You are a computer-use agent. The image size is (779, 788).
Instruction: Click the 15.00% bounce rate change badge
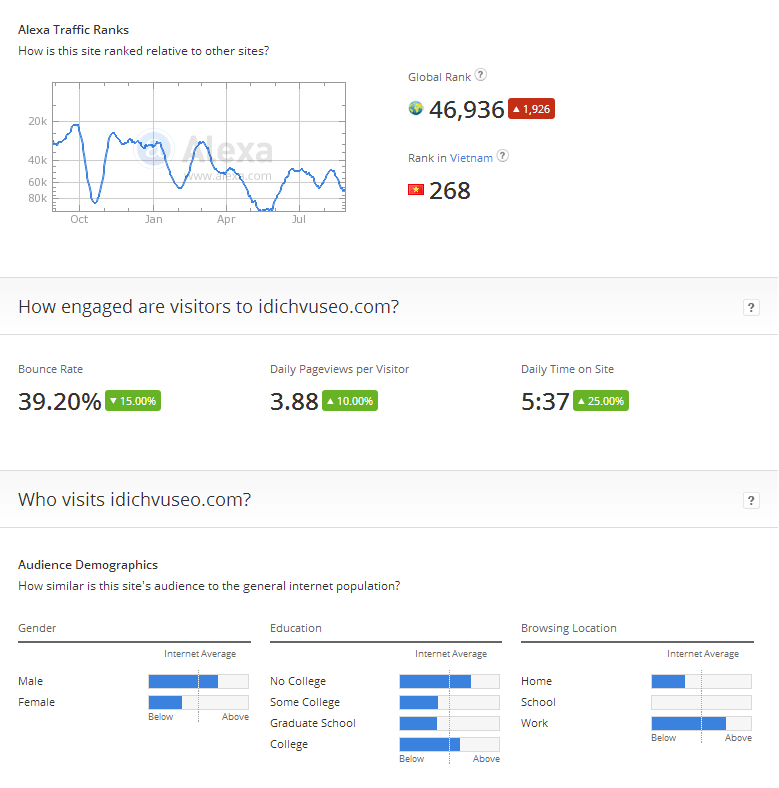[133, 401]
